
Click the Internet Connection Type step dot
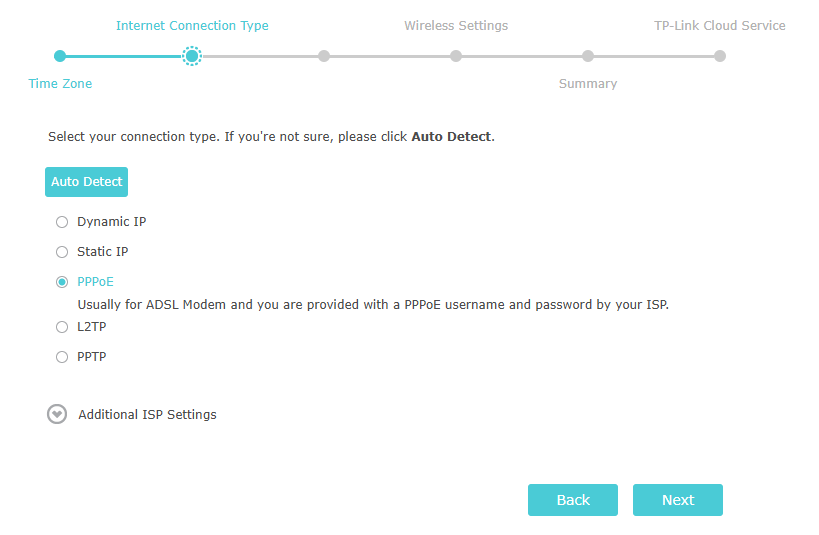pos(192,56)
